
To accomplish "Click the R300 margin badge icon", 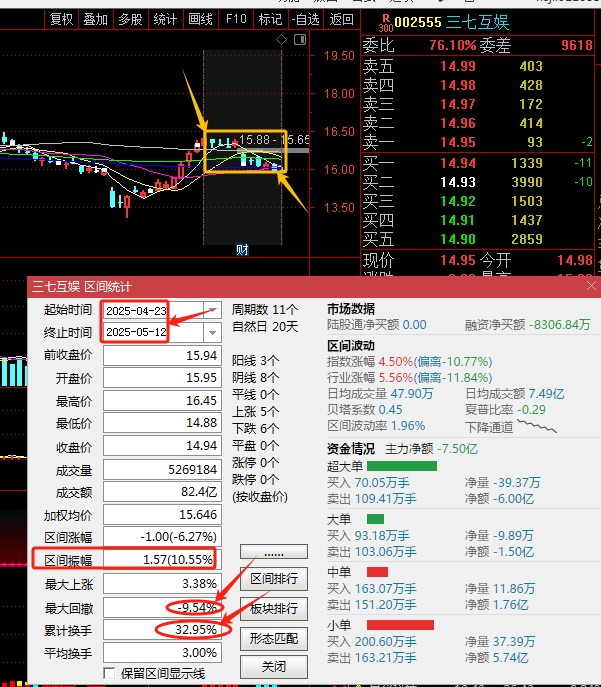I will tap(385, 23).
